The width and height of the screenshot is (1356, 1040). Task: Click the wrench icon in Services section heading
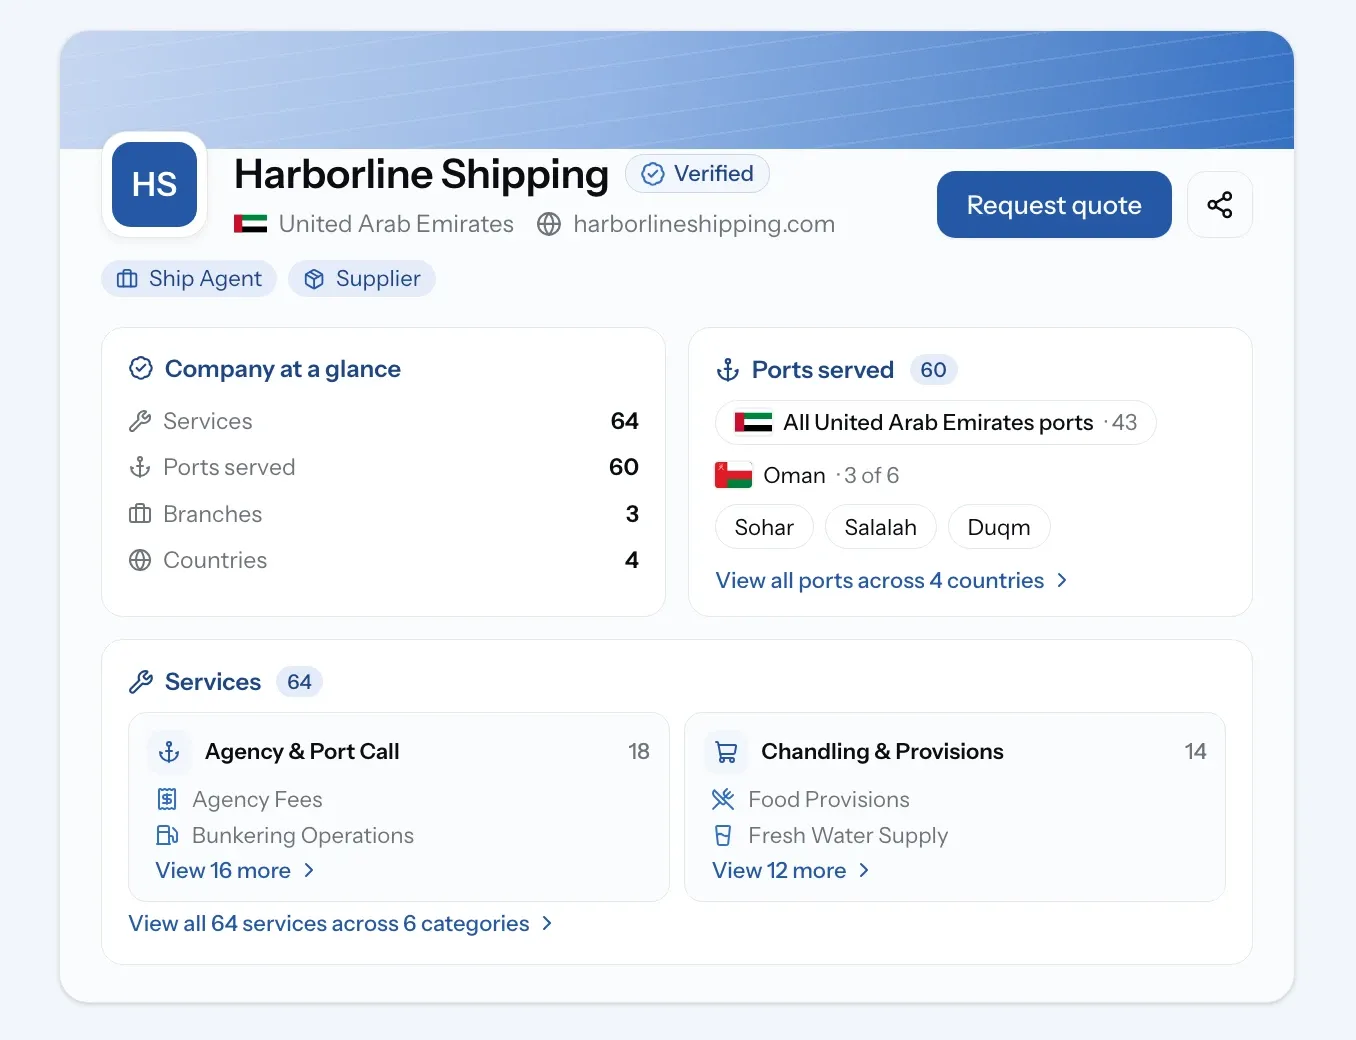coord(141,682)
